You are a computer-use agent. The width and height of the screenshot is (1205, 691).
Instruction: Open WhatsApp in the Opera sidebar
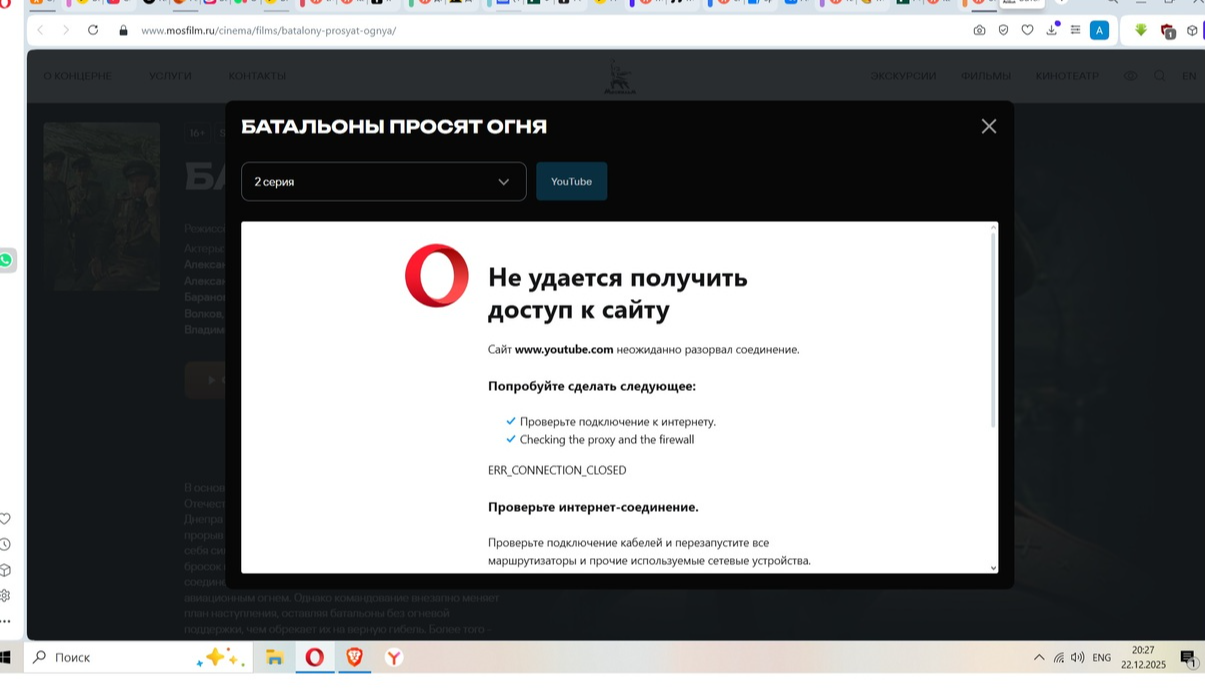pos(6,260)
